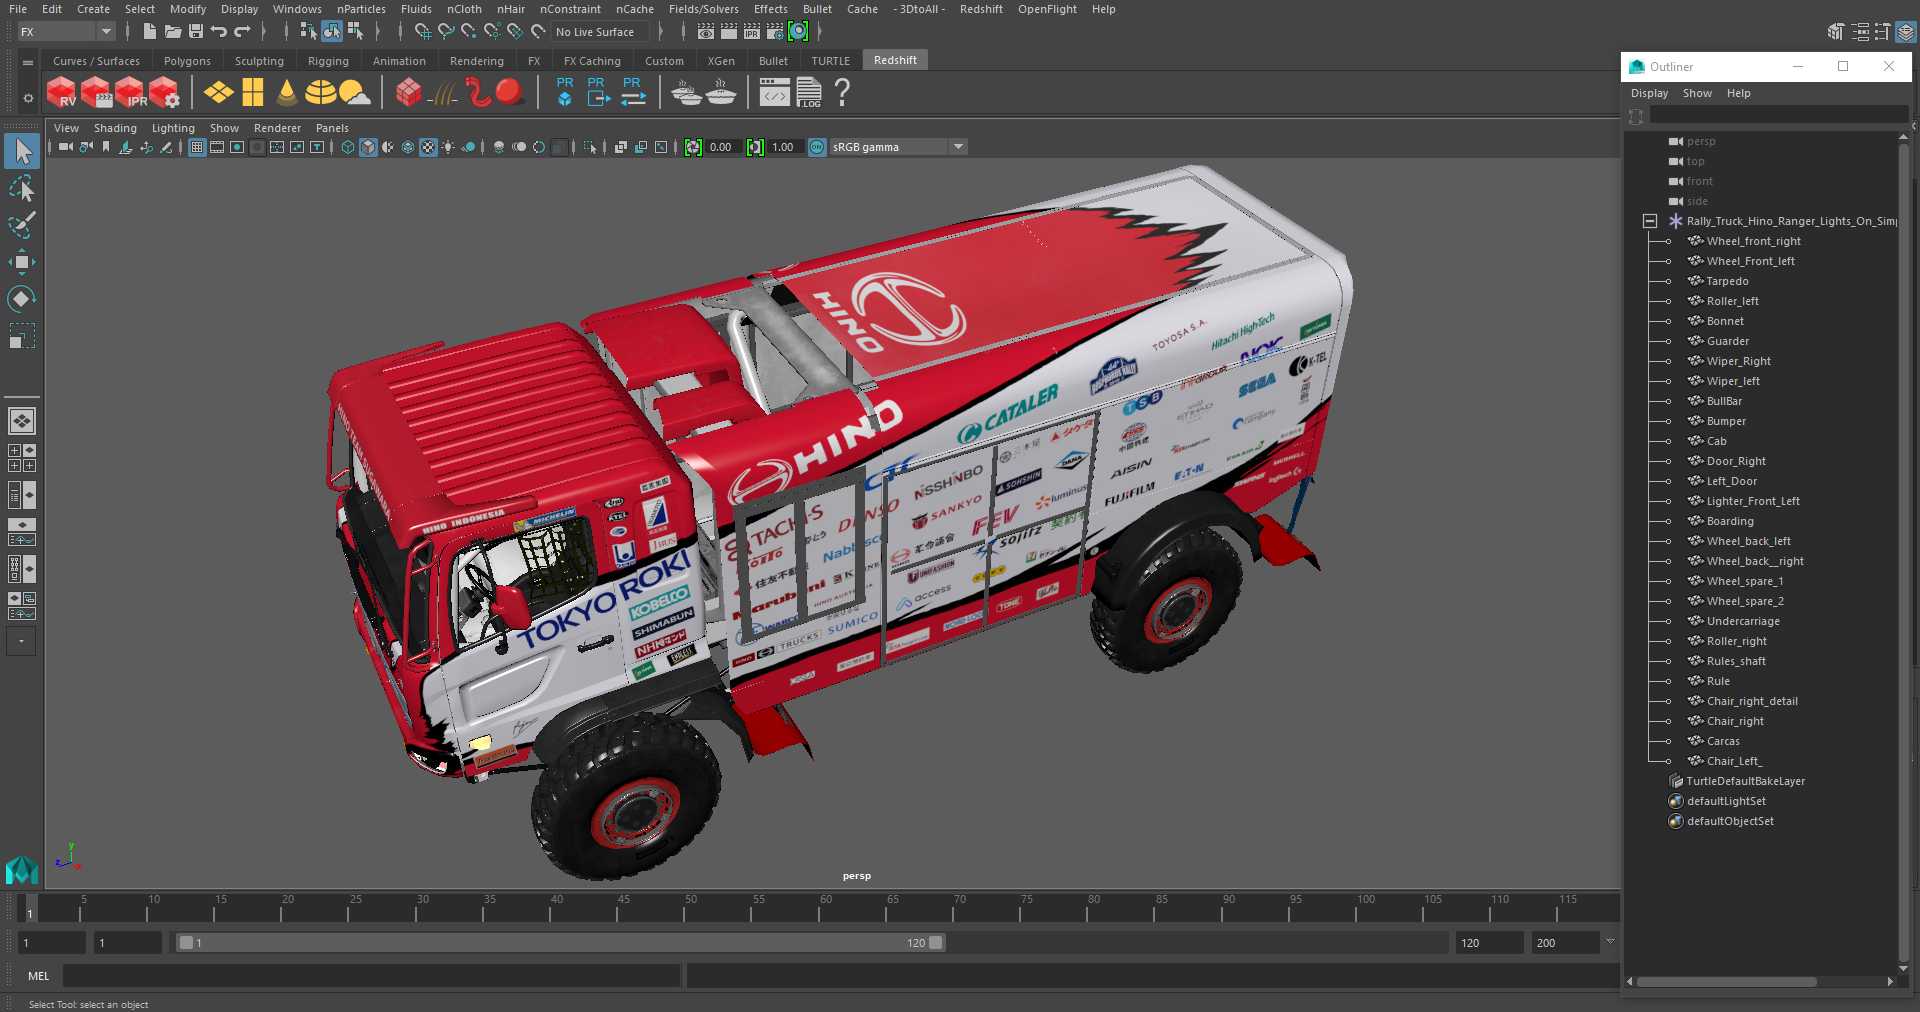This screenshot has height=1012, width=1920.
Task: Open viewport Shading menu
Action: point(115,128)
